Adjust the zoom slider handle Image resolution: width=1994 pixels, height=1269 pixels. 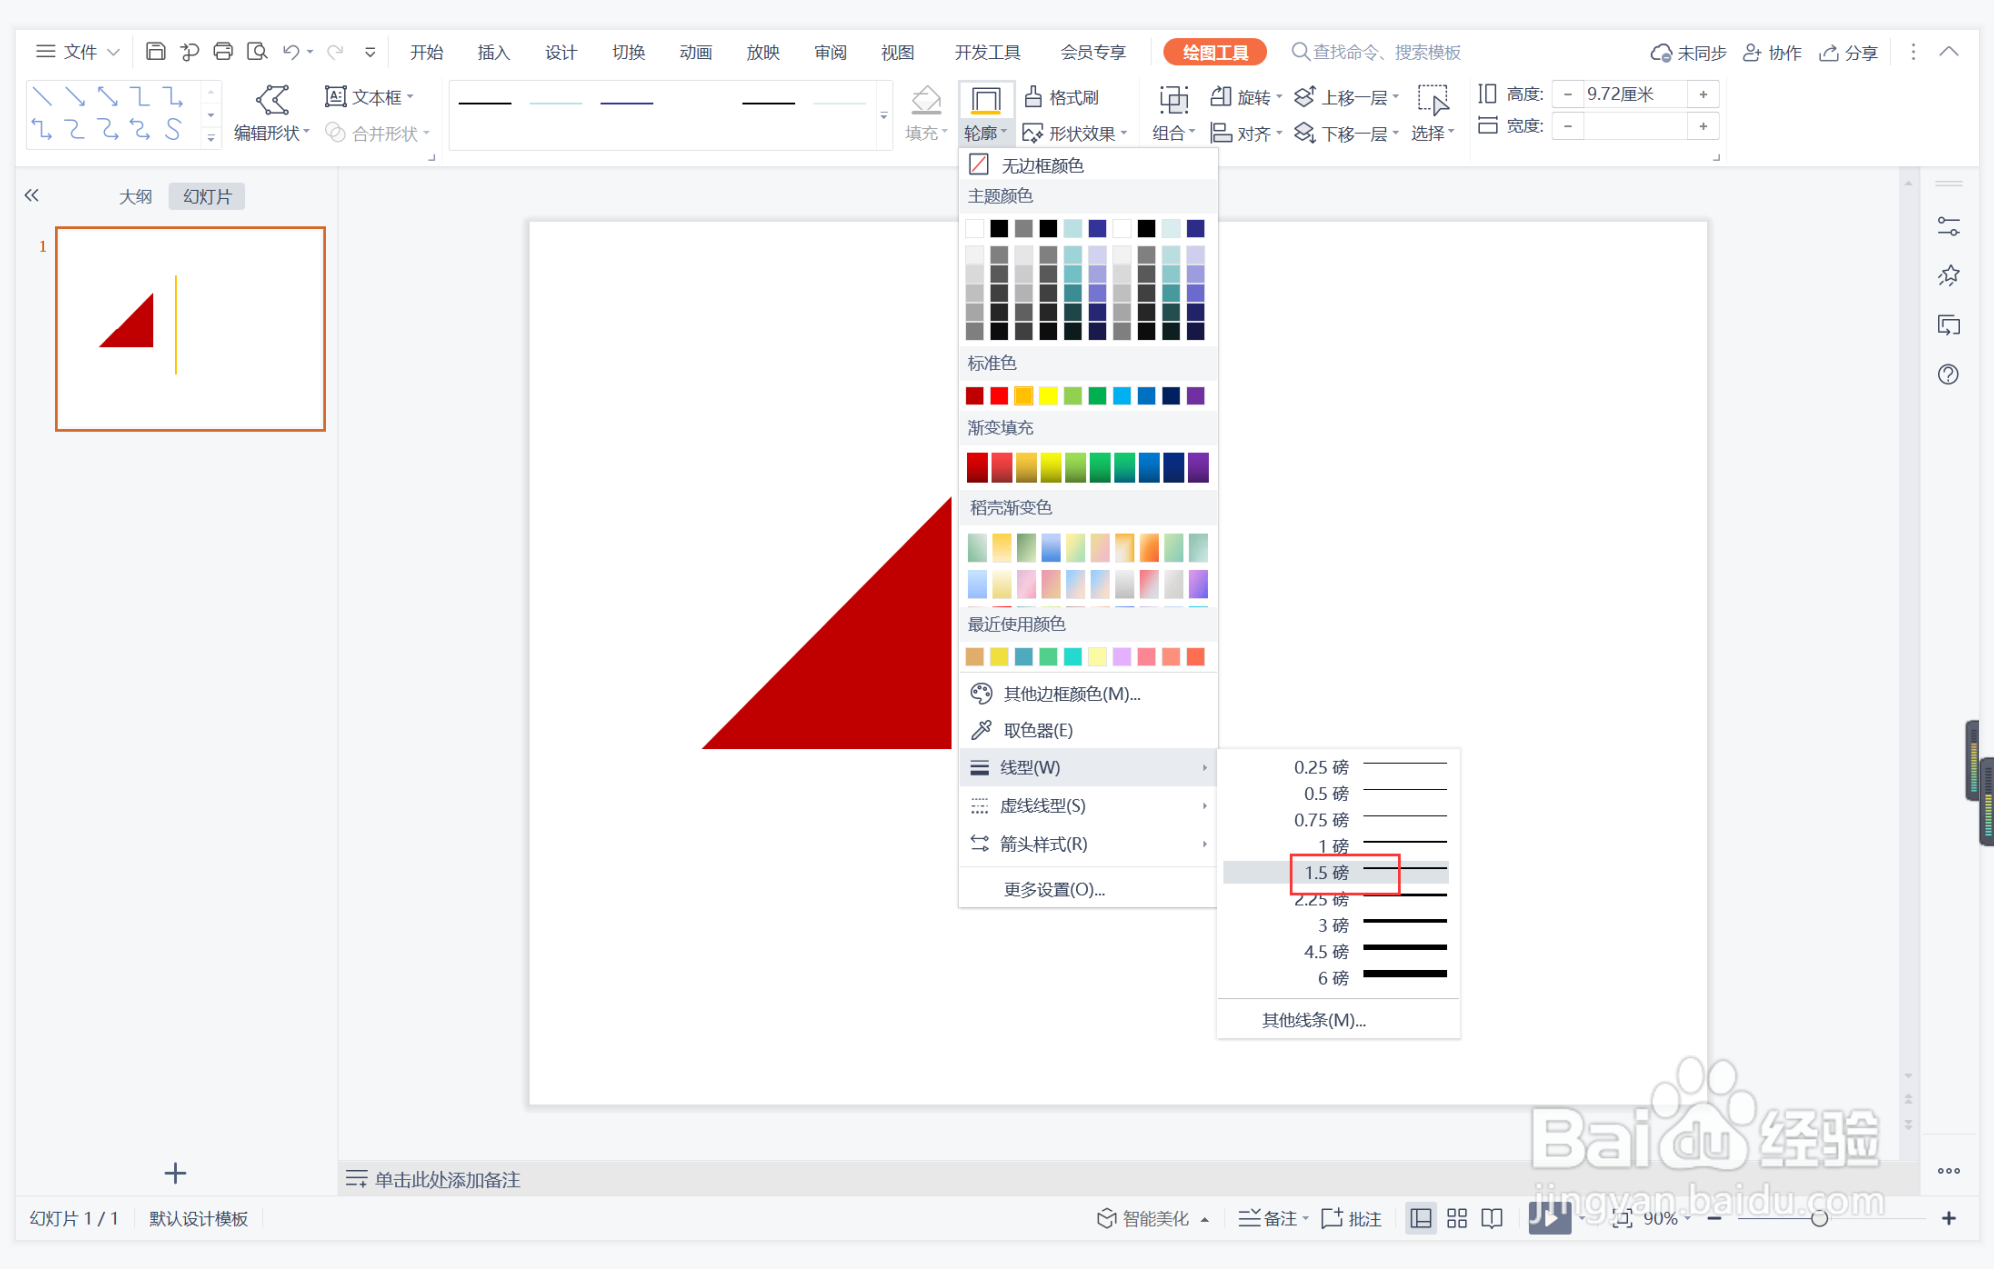point(1819,1218)
